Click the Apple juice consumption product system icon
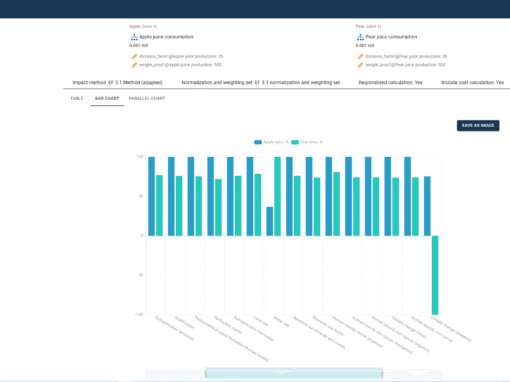The image size is (510, 382). [134, 37]
